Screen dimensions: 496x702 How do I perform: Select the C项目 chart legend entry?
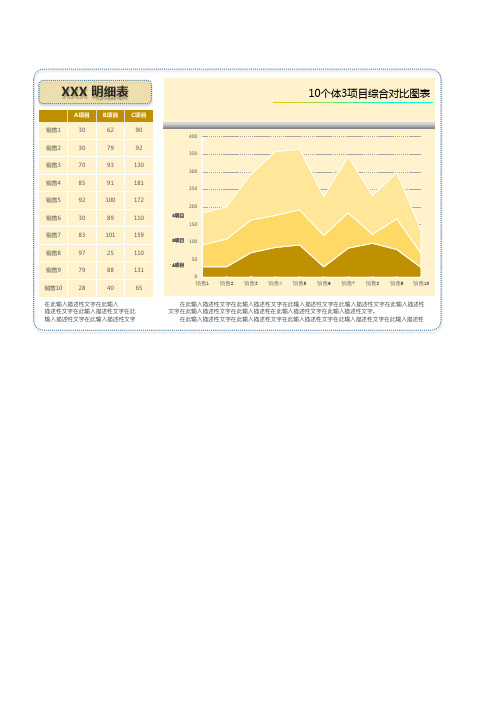pos(178,216)
